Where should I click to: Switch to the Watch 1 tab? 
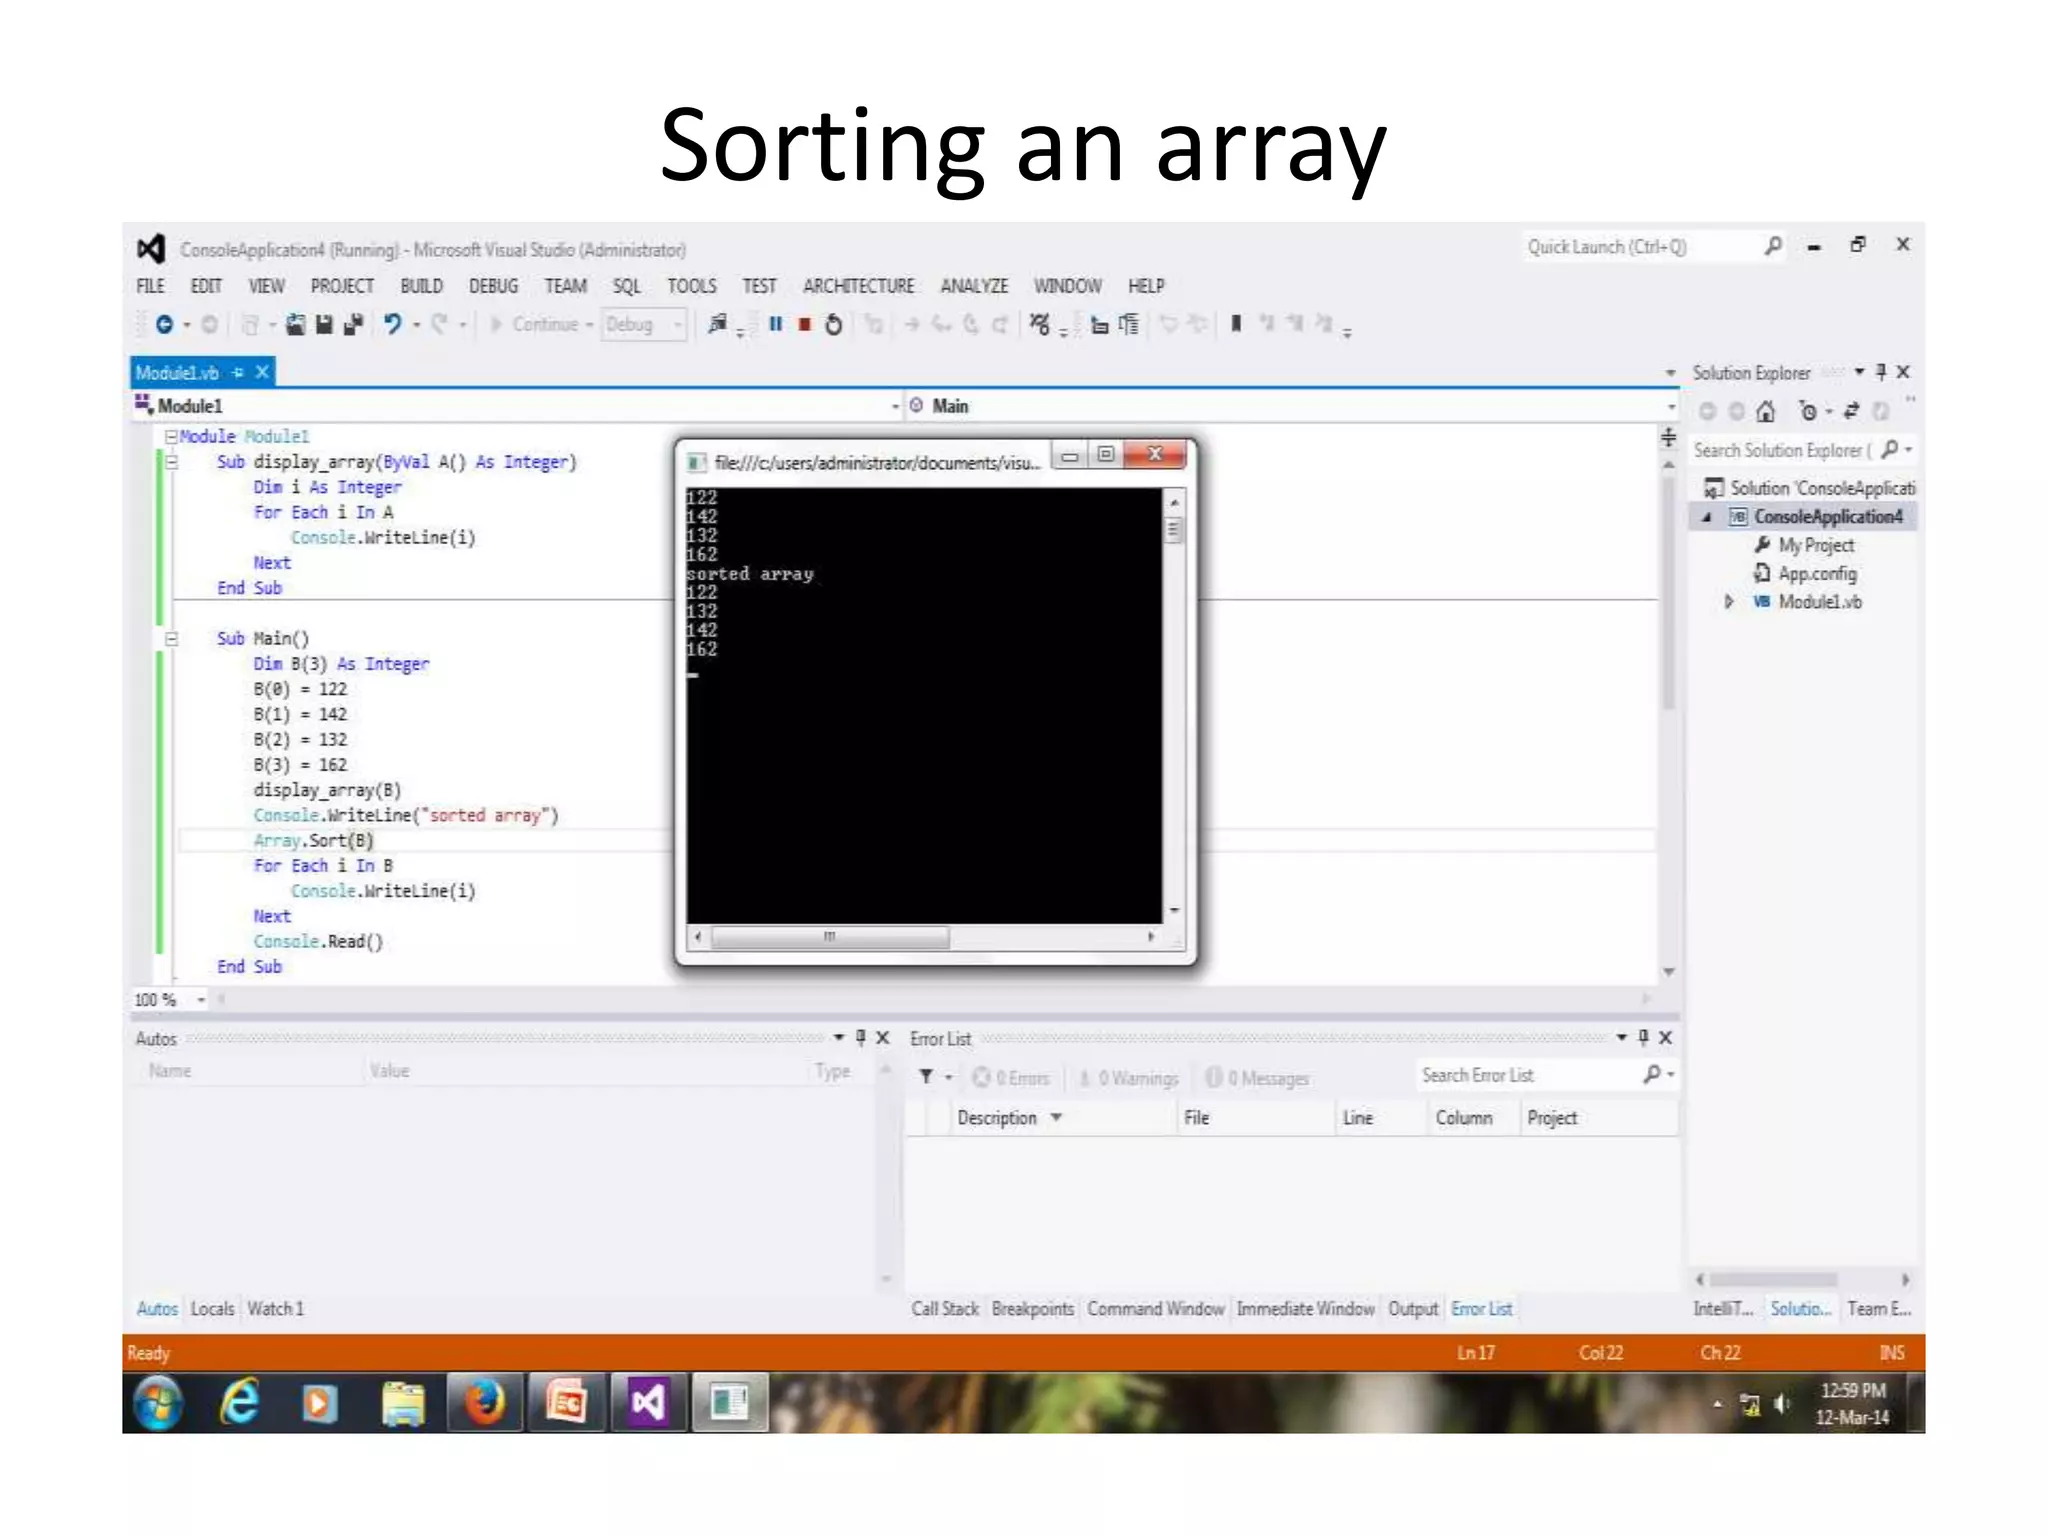[x=275, y=1308]
